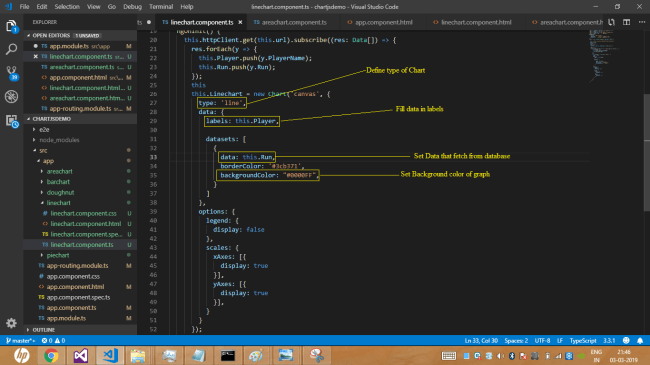Open the editor More Actions ellipsis
This screenshot has height=365, width=650.
[x=641, y=22]
